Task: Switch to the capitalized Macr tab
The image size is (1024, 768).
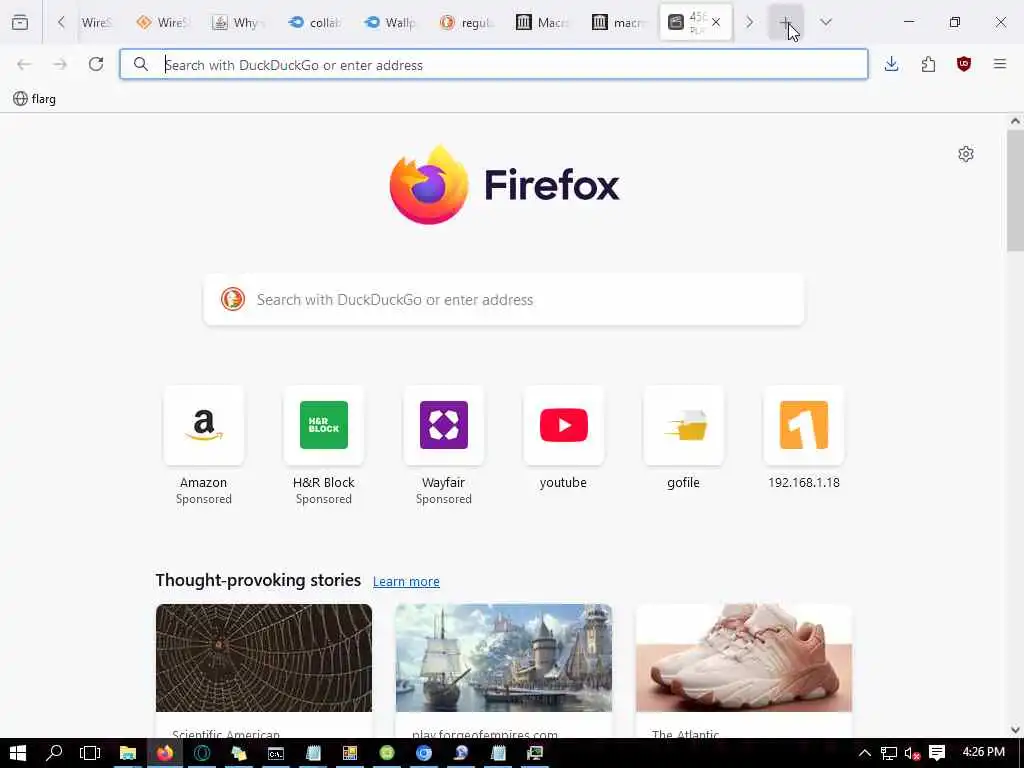Action: coord(542,22)
